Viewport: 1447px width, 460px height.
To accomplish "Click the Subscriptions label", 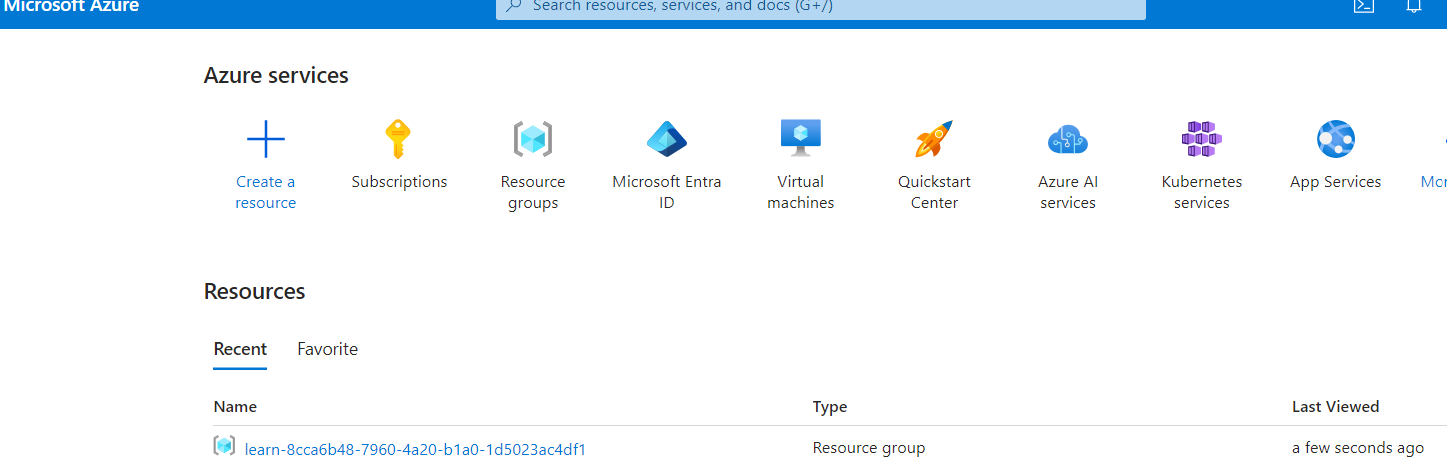I will coord(399,182).
